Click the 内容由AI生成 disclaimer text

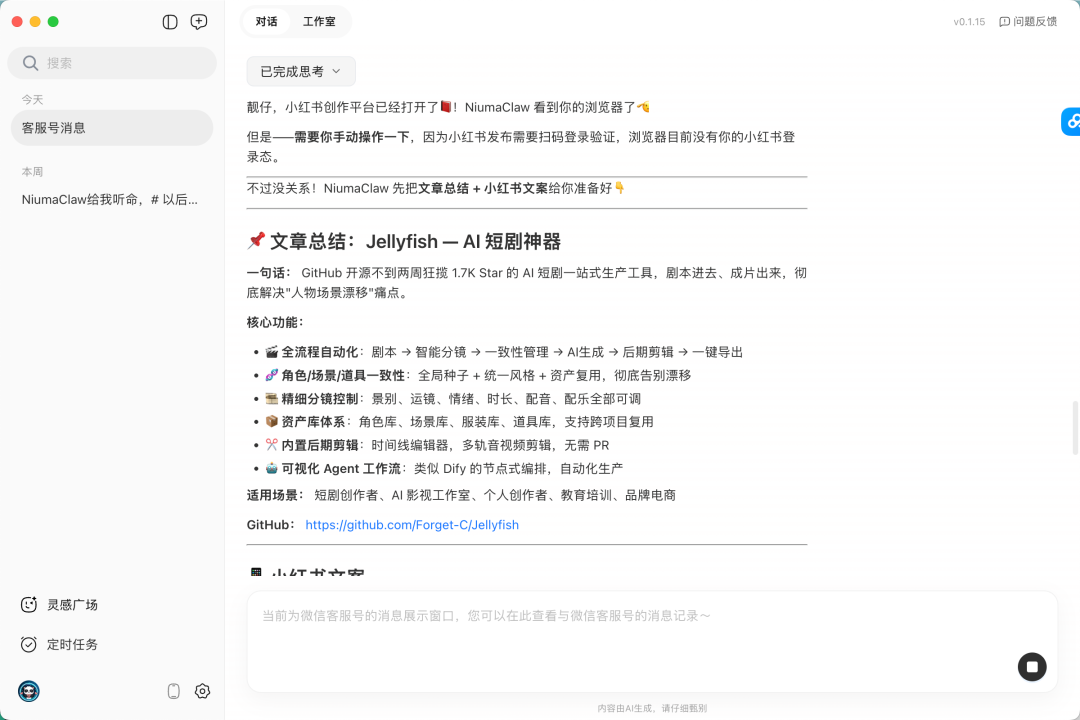652,708
